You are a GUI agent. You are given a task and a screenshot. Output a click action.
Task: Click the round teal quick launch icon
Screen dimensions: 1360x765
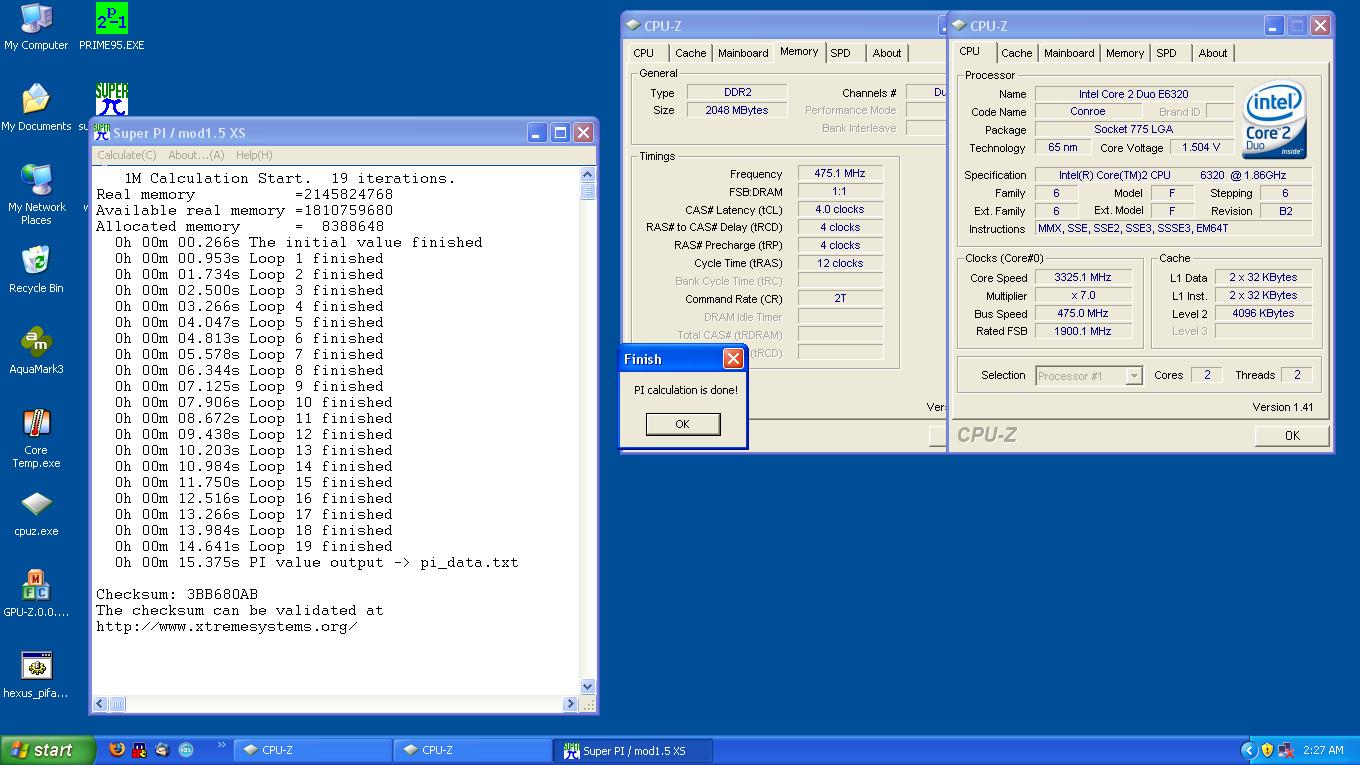tap(185, 749)
